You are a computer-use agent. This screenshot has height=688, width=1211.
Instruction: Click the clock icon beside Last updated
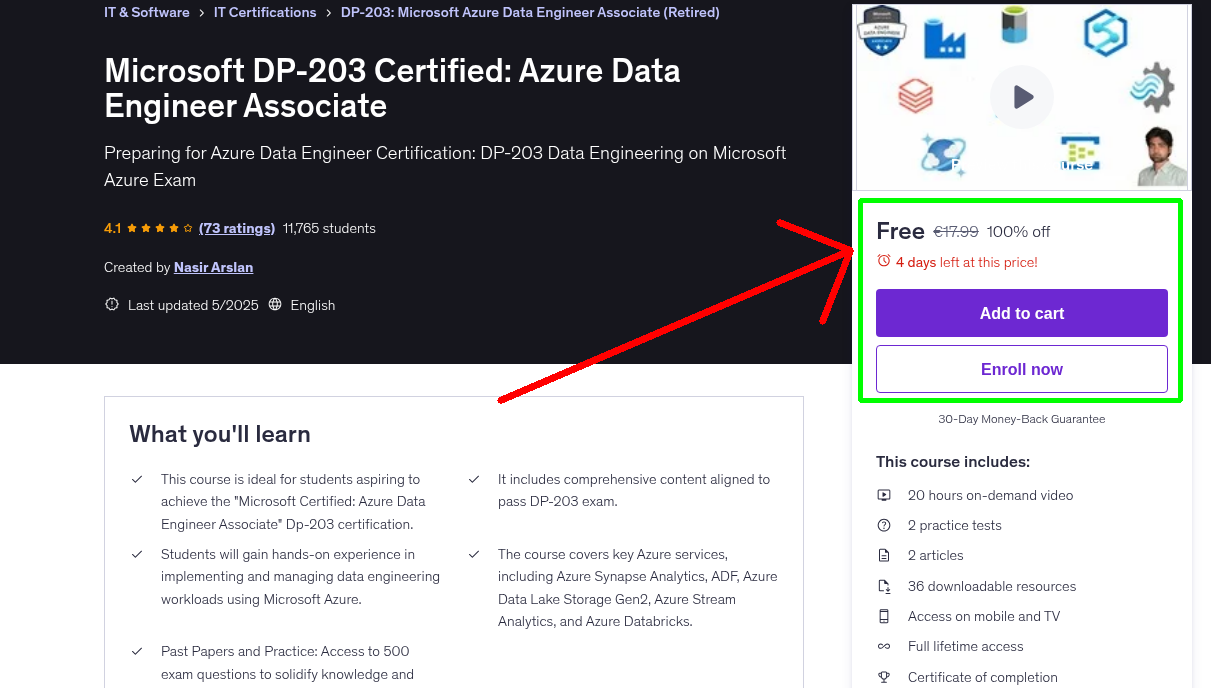pos(111,305)
